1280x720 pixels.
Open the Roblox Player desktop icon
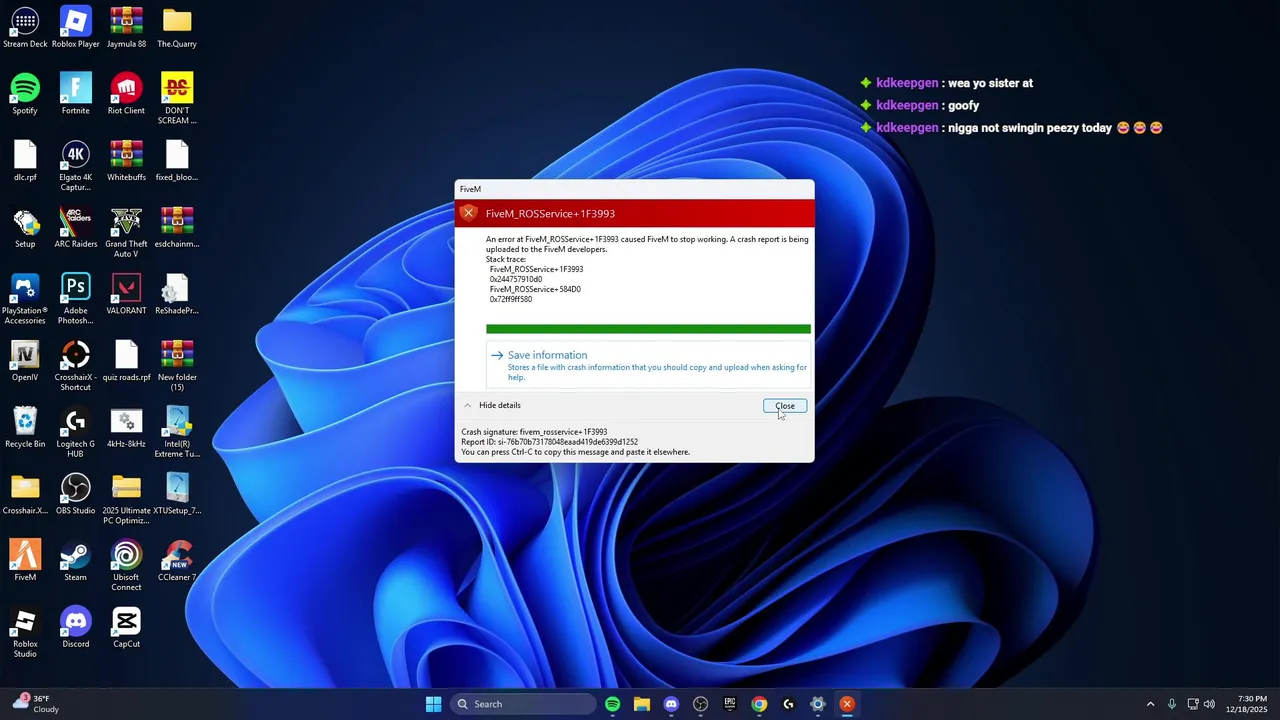(75, 27)
